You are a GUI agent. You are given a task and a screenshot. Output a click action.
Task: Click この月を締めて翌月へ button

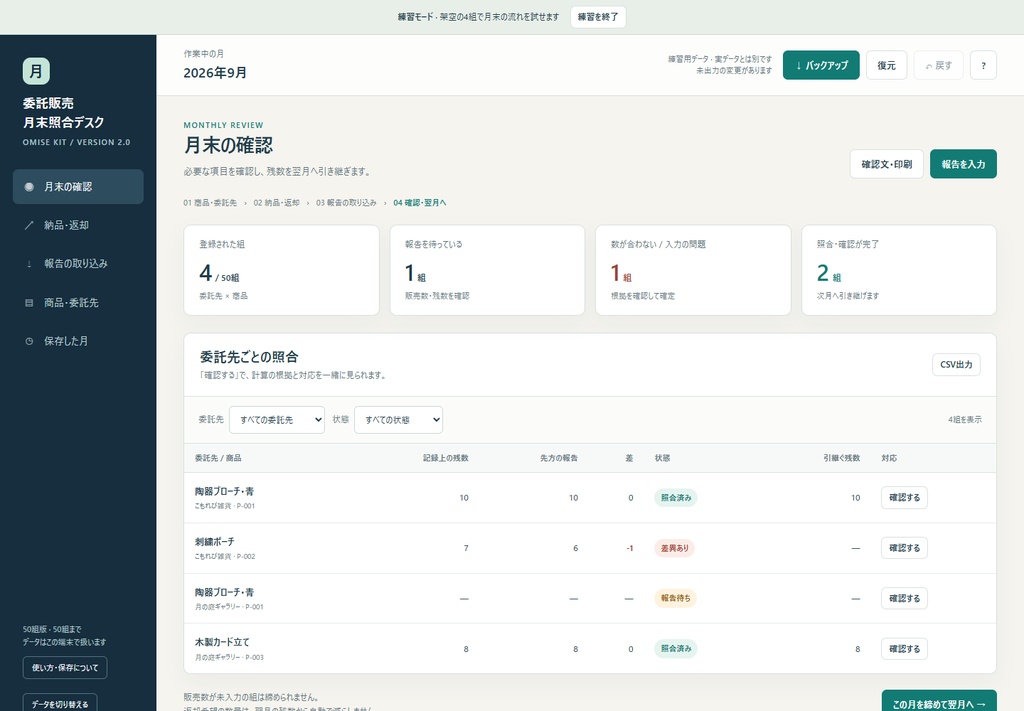pyautogui.click(x=939, y=703)
